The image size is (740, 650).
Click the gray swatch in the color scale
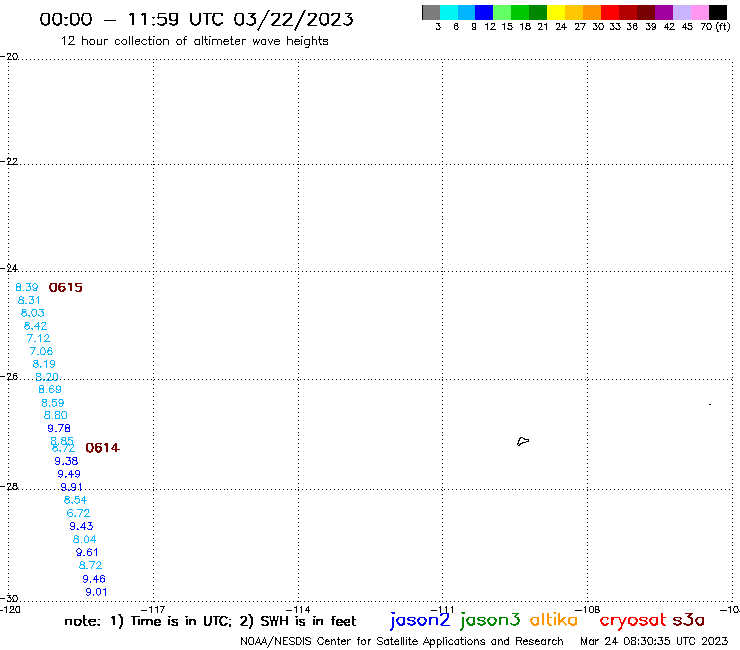pos(431,12)
